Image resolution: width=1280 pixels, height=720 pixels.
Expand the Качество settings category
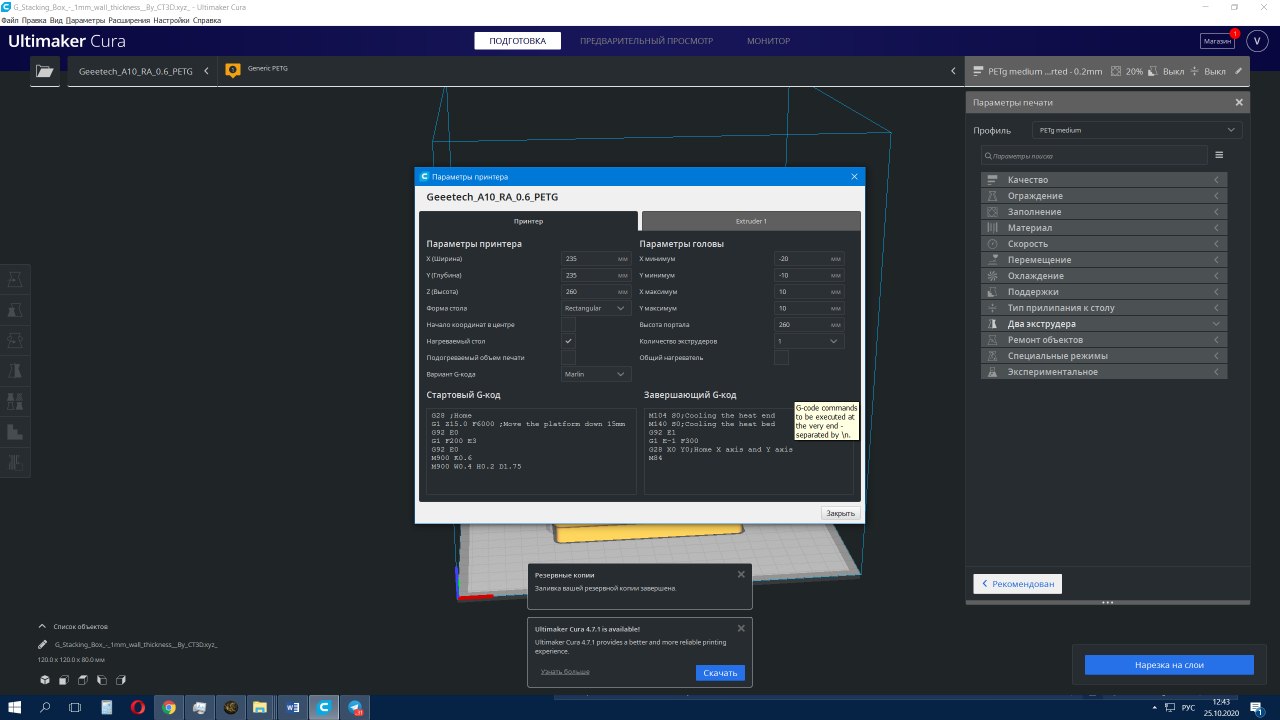click(1103, 180)
